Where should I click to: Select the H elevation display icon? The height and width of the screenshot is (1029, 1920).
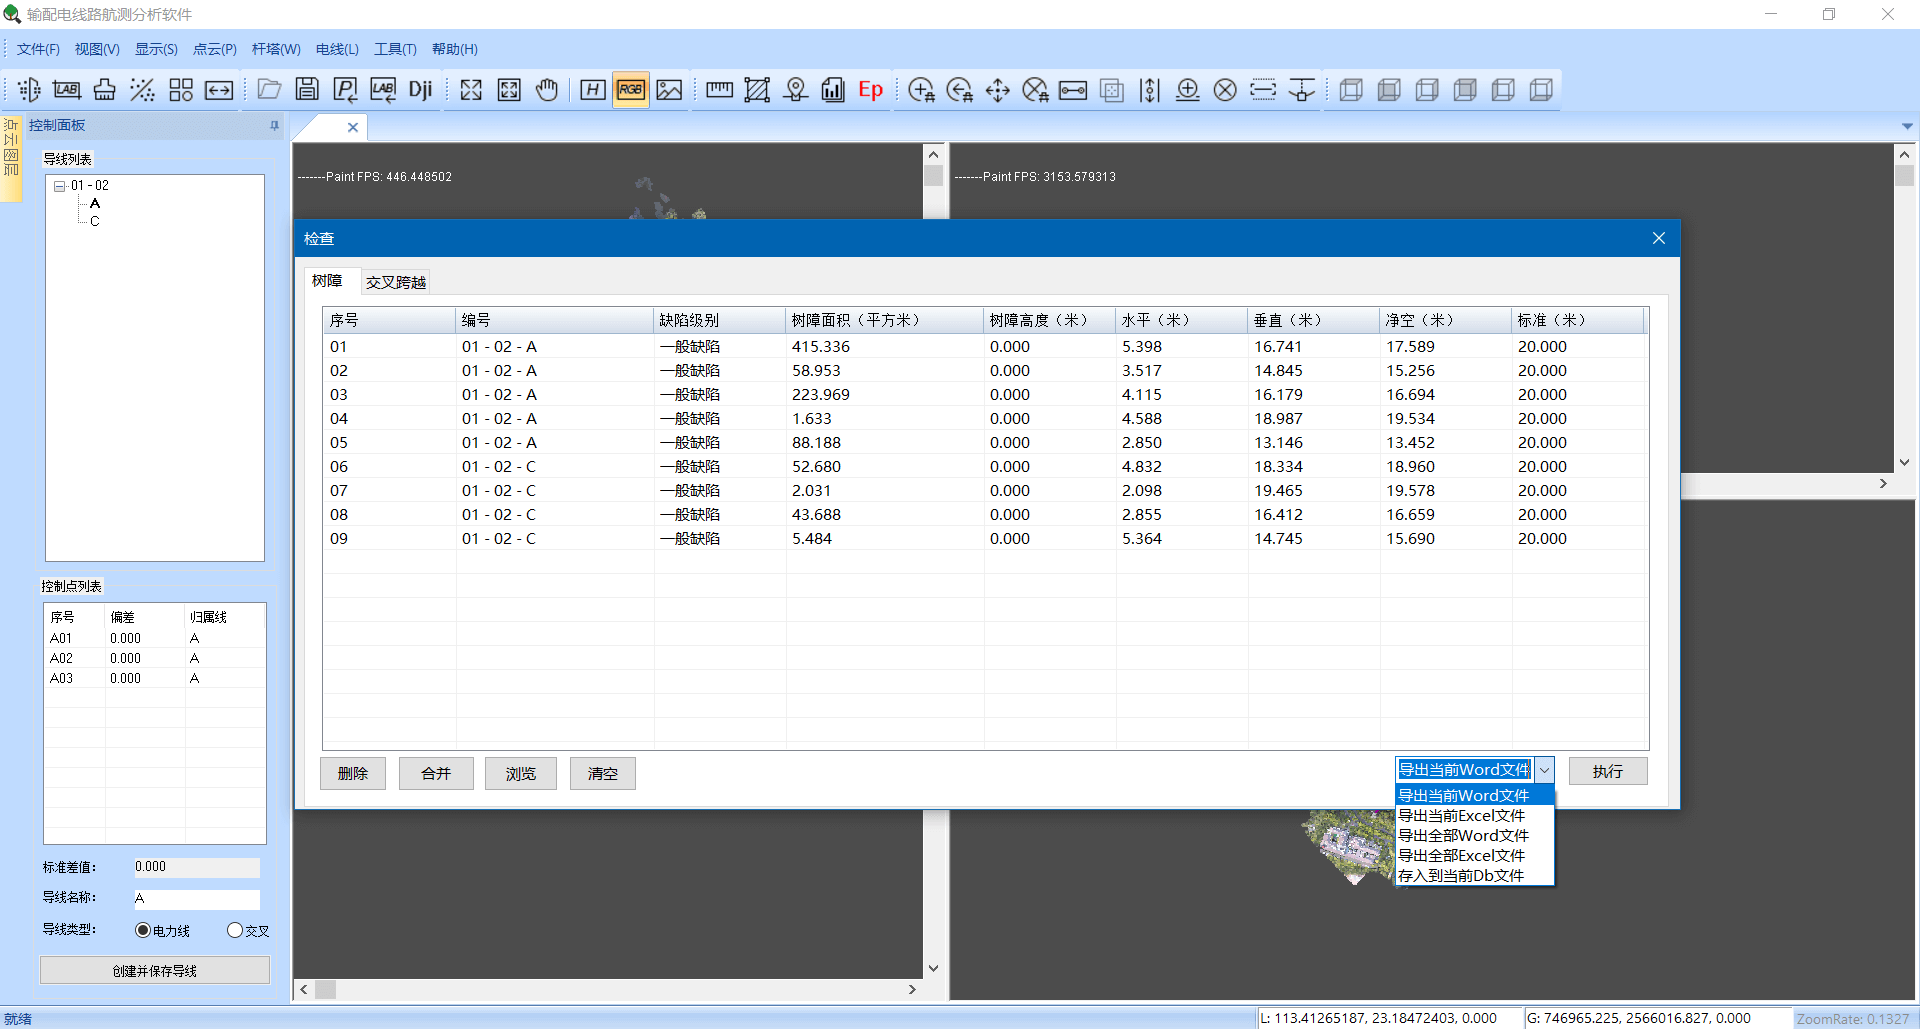592,89
